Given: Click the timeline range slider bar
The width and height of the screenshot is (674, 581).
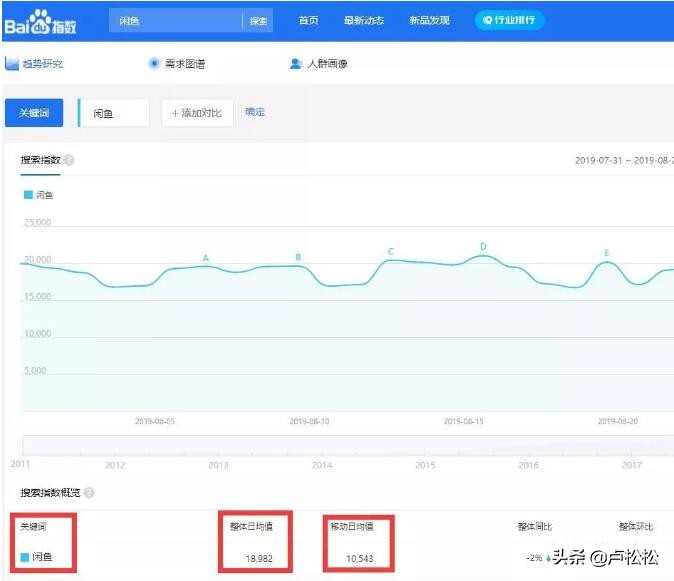Looking at the screenshot, I should [348, 445].
